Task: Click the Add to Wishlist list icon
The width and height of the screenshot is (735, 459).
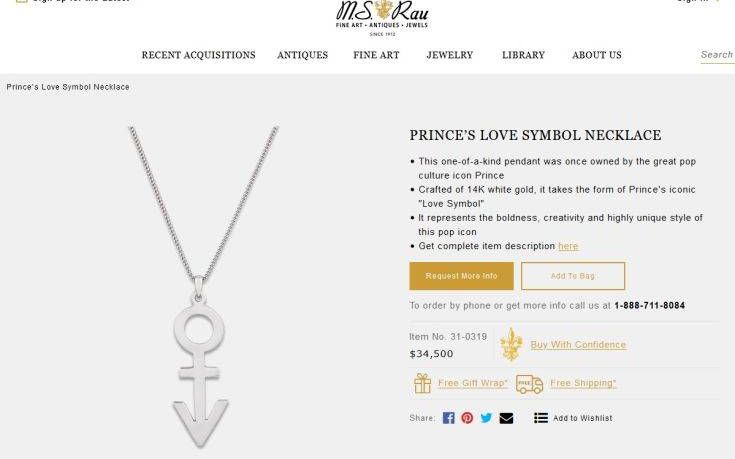Action: pos(540,418)
